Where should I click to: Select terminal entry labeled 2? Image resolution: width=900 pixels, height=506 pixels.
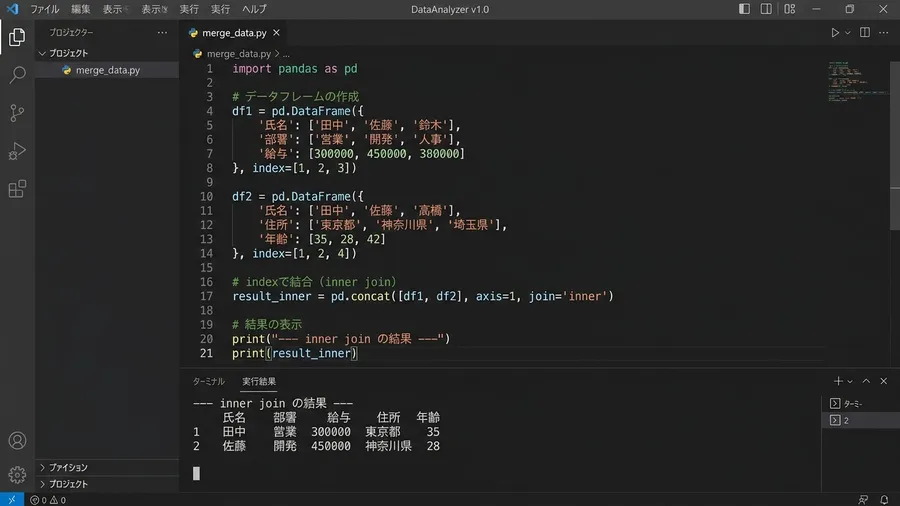[x=860, y=421]
